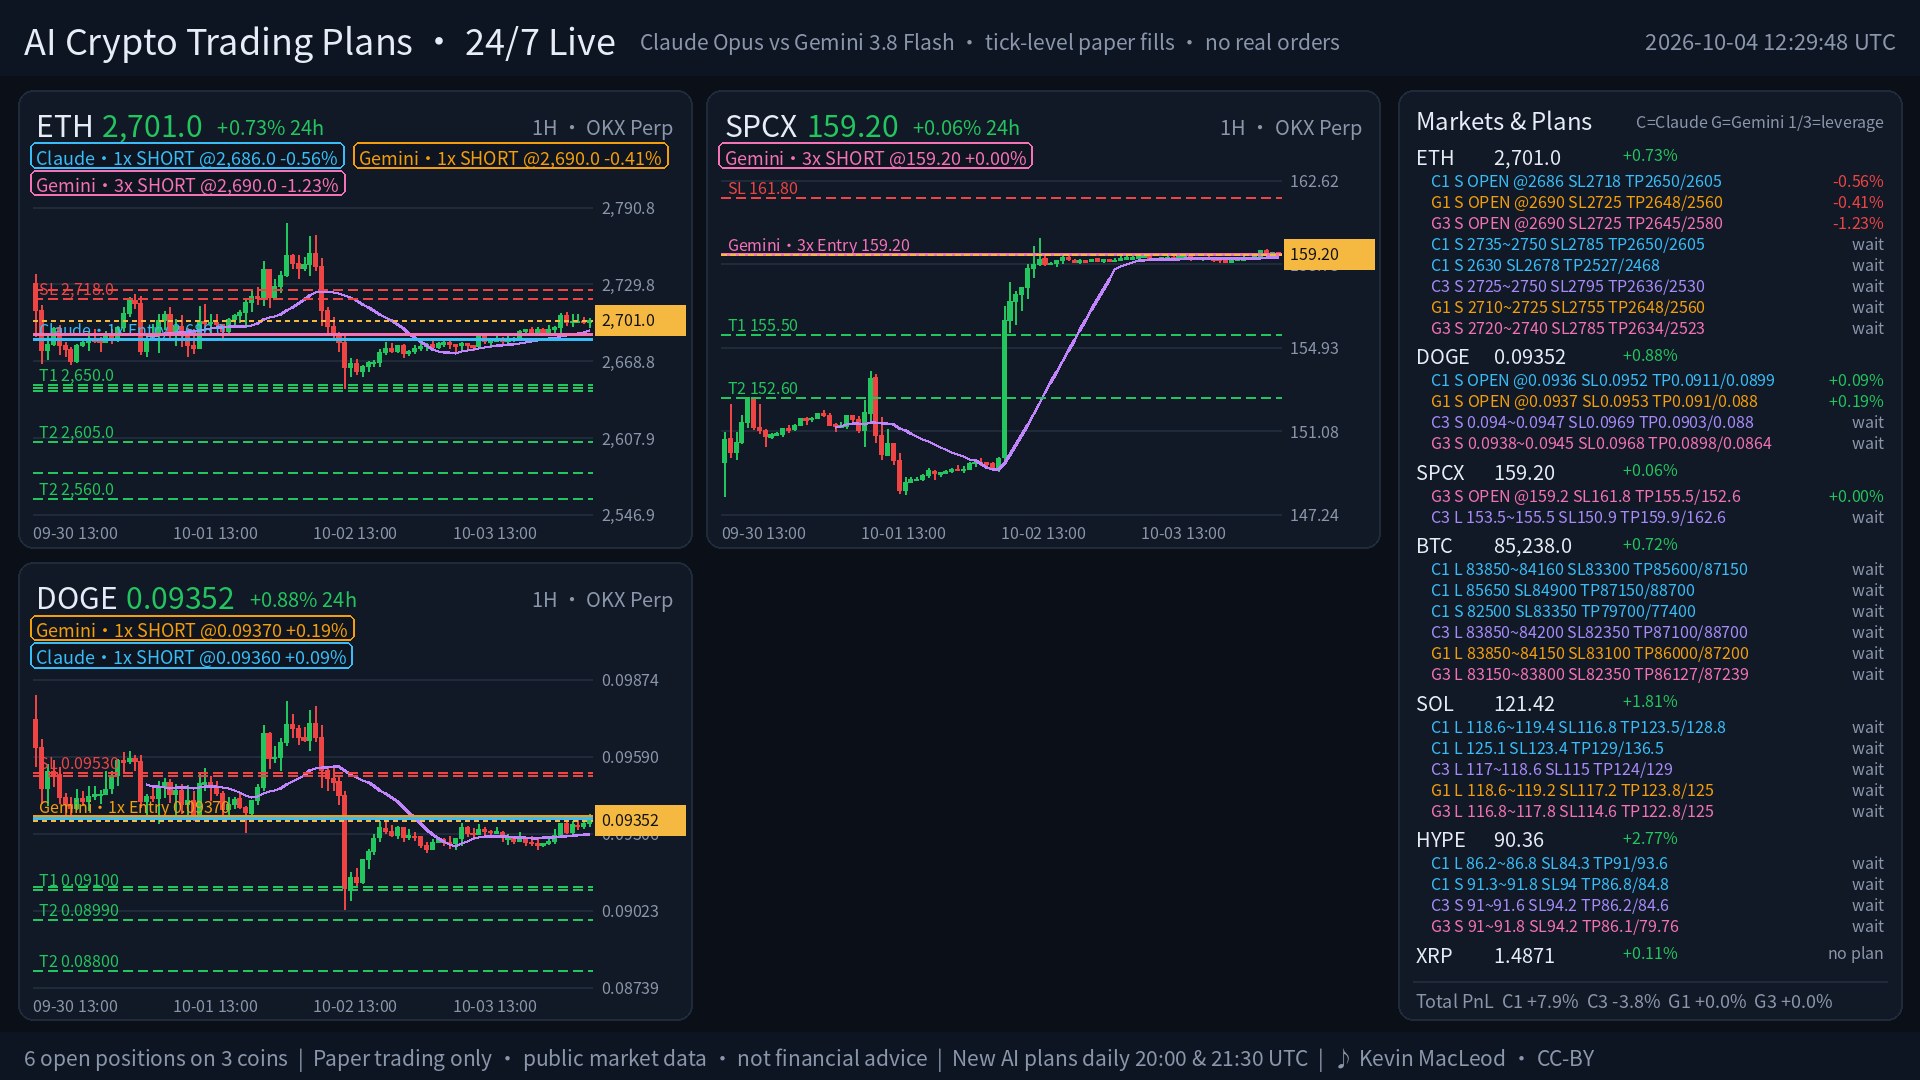Click the Claude 1x SHORT badge on ETH

pyautogui.click(x=188, y=158)
